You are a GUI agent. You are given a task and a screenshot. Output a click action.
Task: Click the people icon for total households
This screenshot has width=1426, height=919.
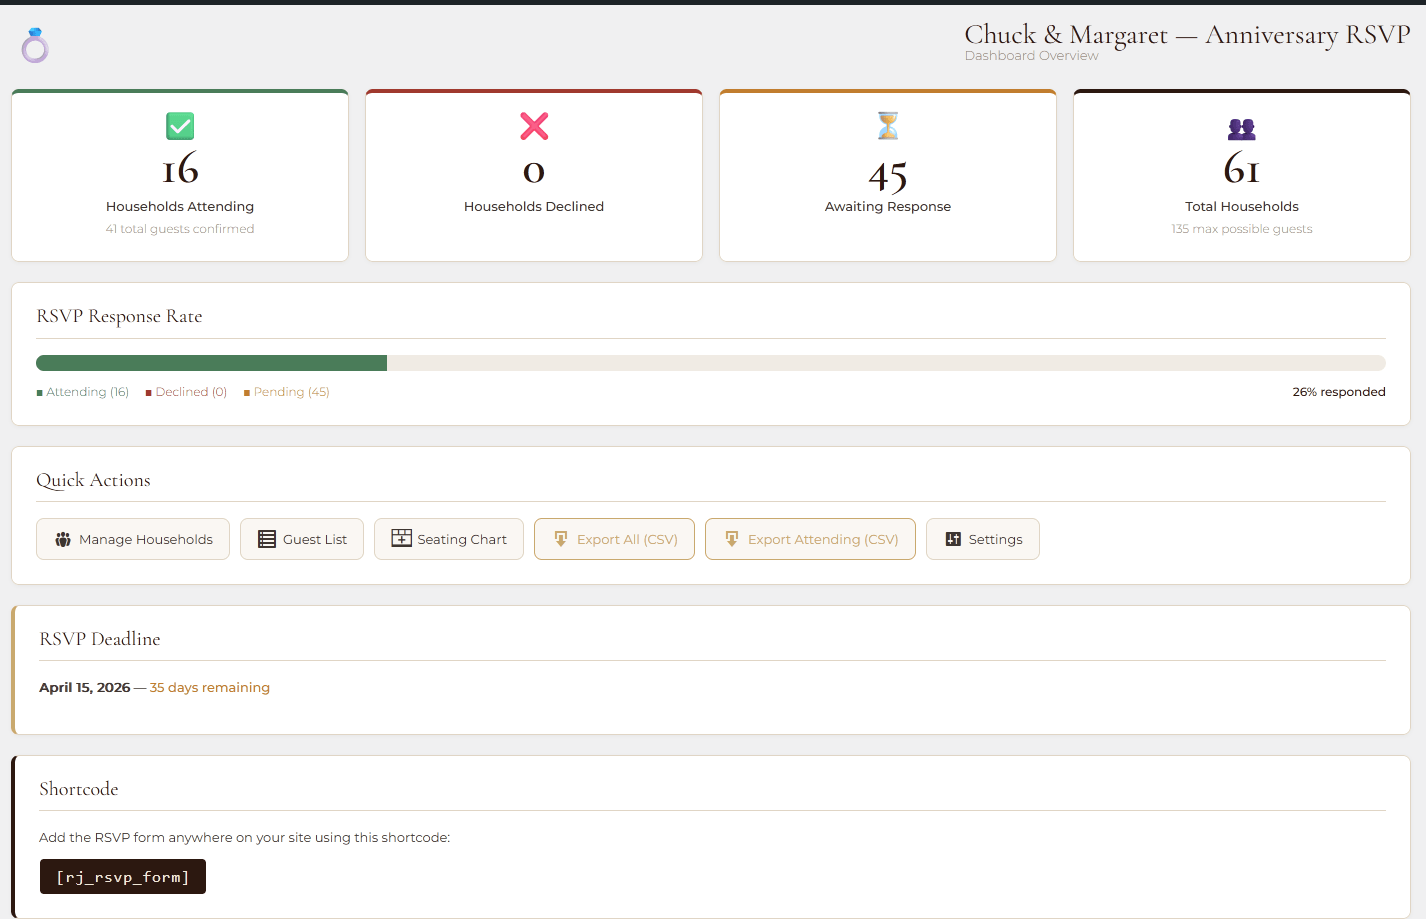click(1241, 129)
